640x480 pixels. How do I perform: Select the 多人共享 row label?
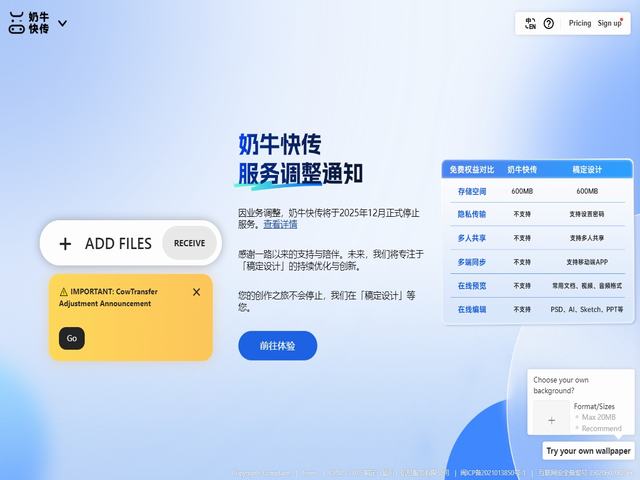472,238
